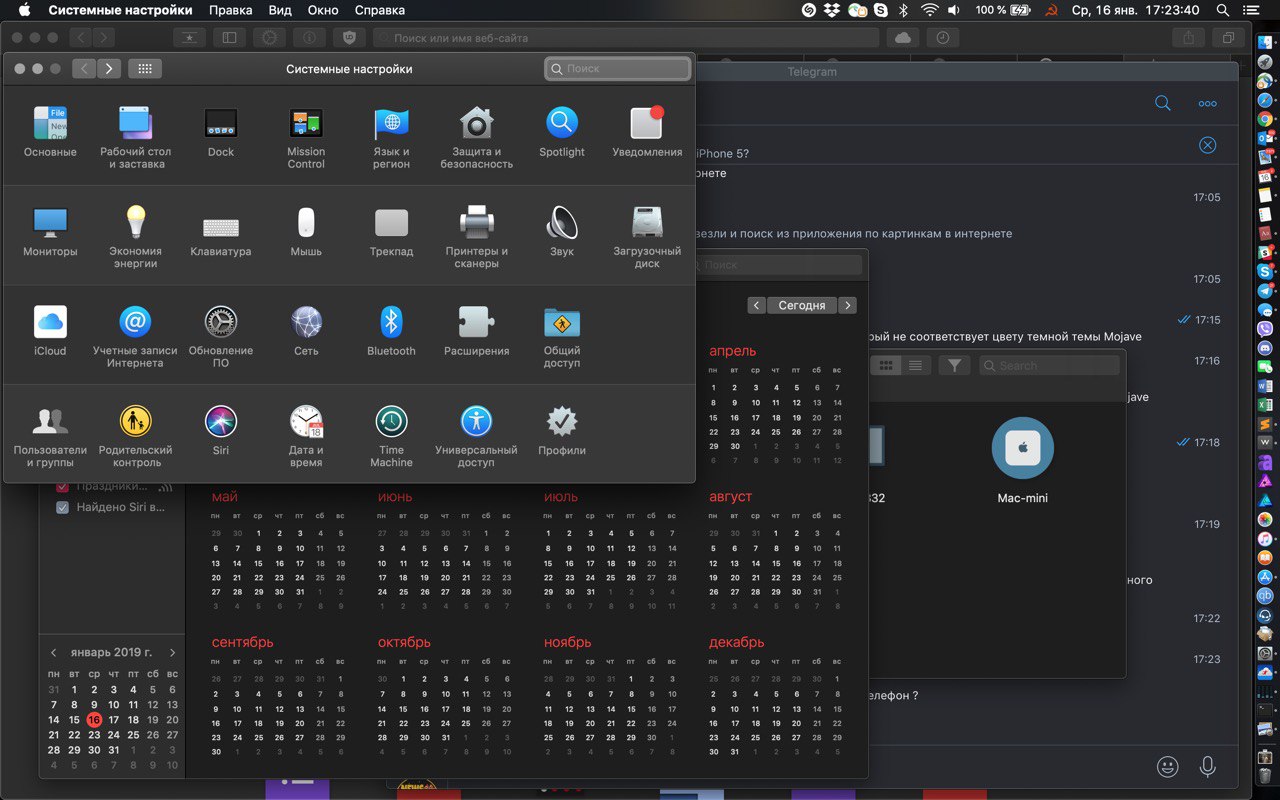Screen dimensions: 1280x800
Task: Open the Apple menu
Action: tap(25, 10)
